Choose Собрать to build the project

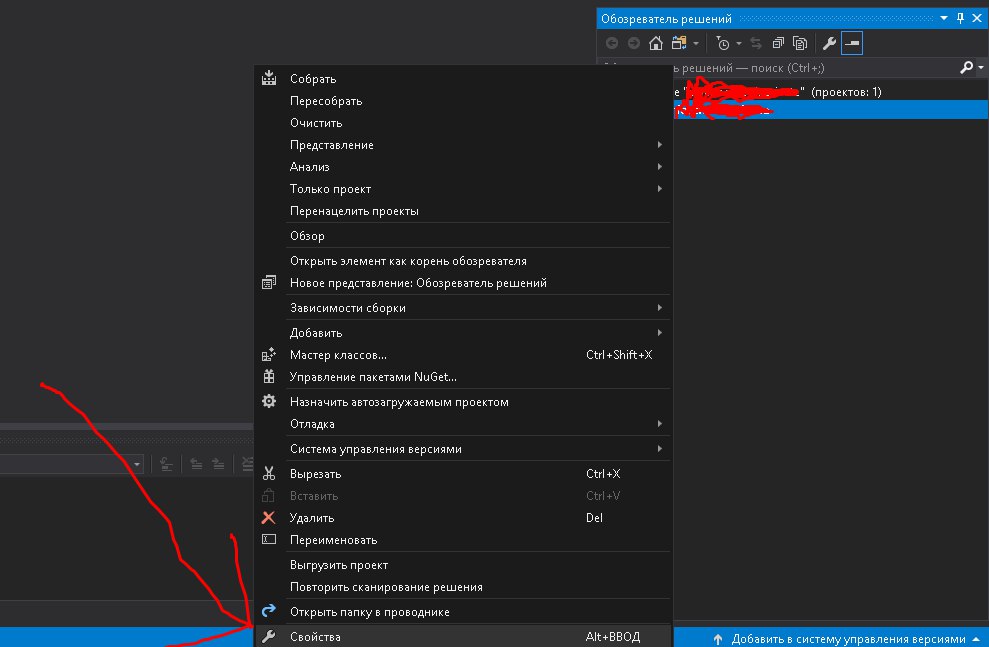313,79
